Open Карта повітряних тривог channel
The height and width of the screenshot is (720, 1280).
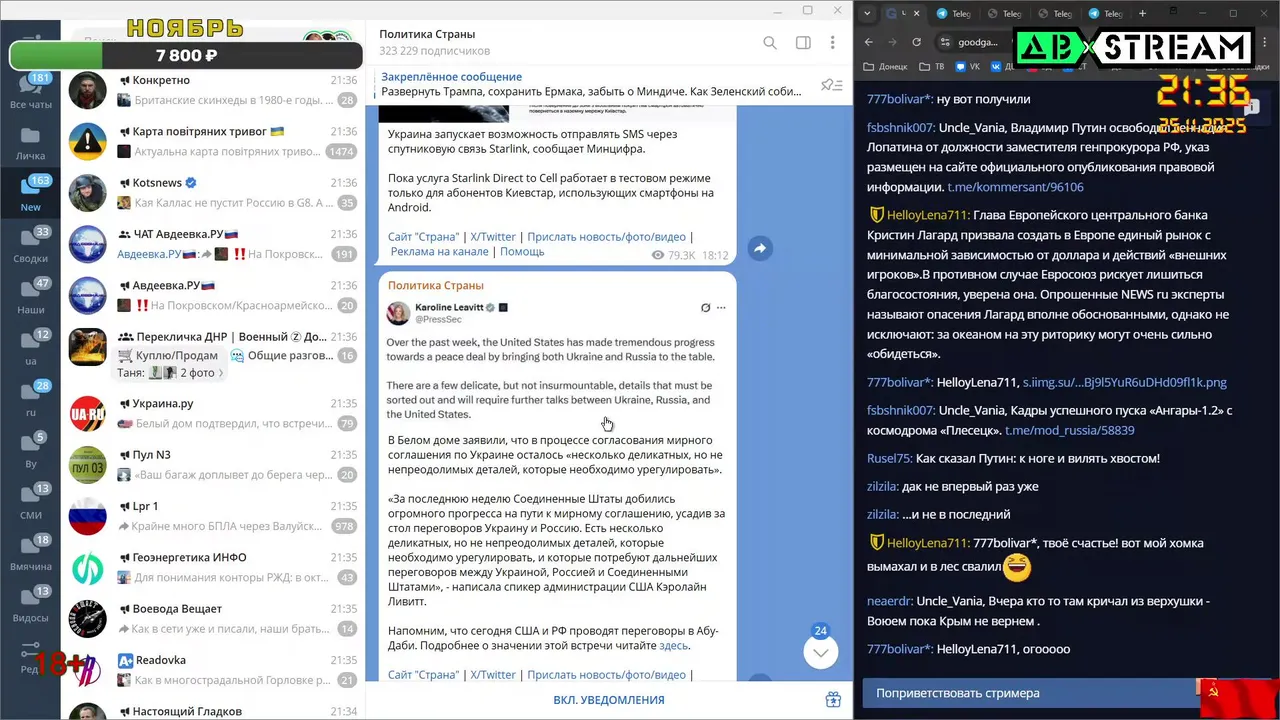(212, 141)
